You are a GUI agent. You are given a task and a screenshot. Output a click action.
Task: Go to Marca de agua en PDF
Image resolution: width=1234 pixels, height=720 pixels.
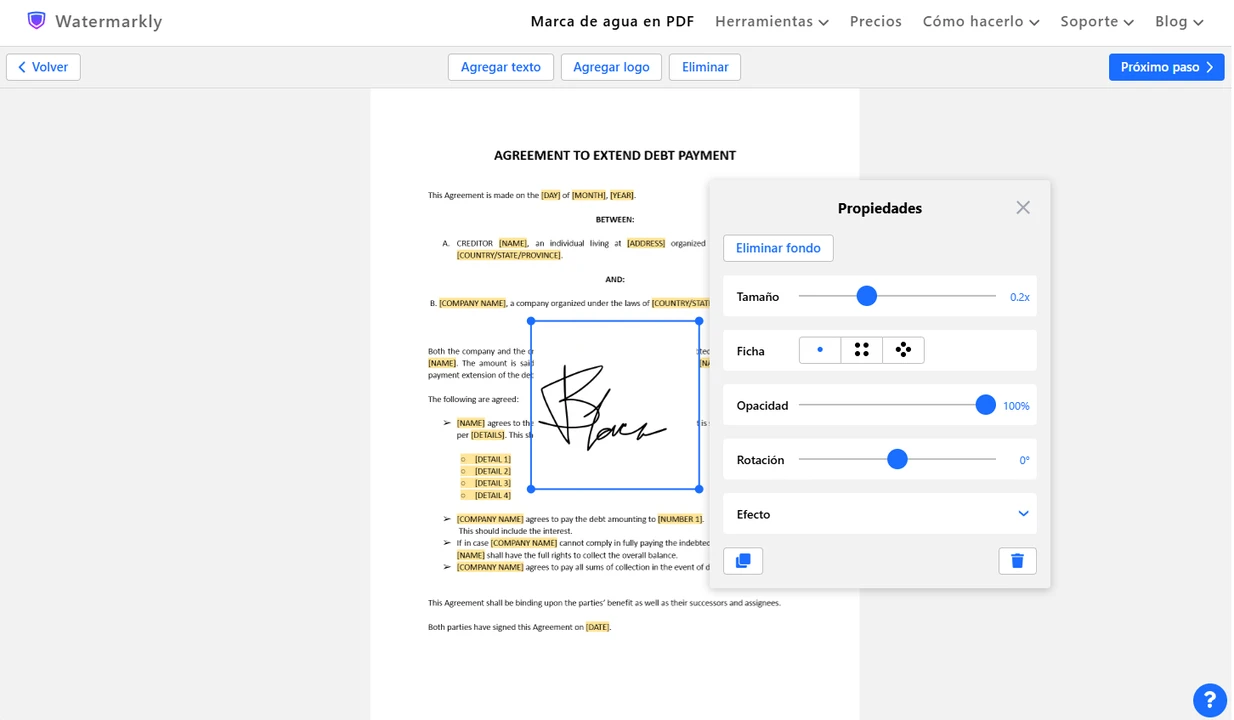click(x=612, y=22)
